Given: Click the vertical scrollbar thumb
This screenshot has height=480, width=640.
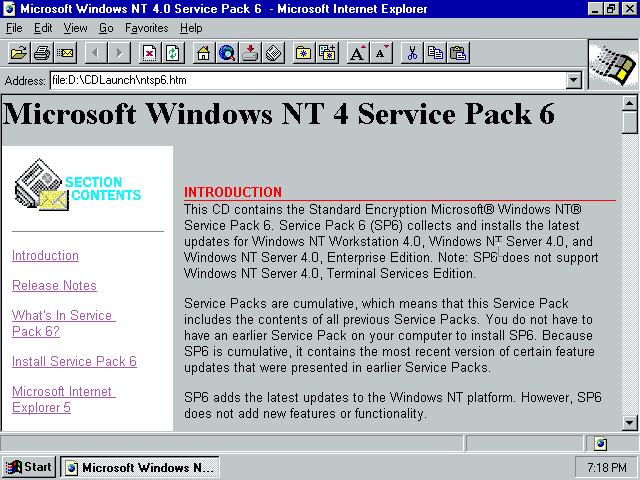Looking at the screenshot, I should (x=629, y=122).
